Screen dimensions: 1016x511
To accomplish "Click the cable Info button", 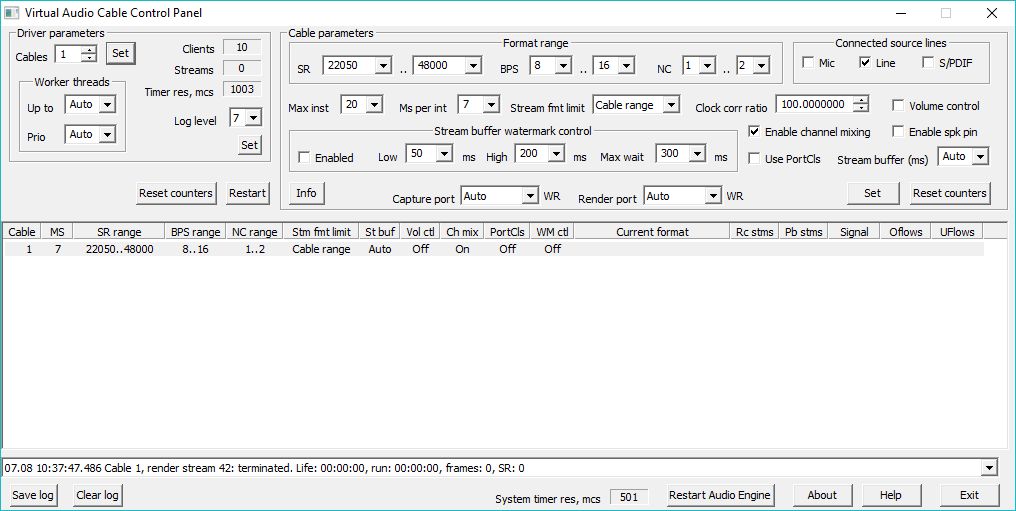I will pos(306,193).
